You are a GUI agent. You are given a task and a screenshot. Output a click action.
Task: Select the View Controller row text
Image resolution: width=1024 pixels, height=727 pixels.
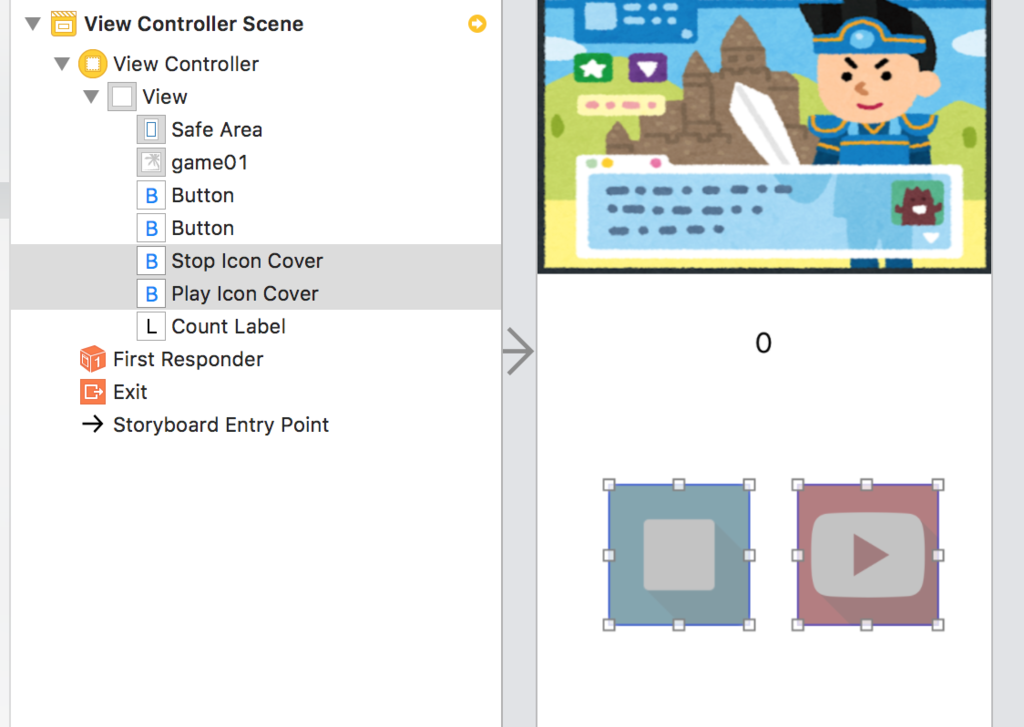pos(186,64)
